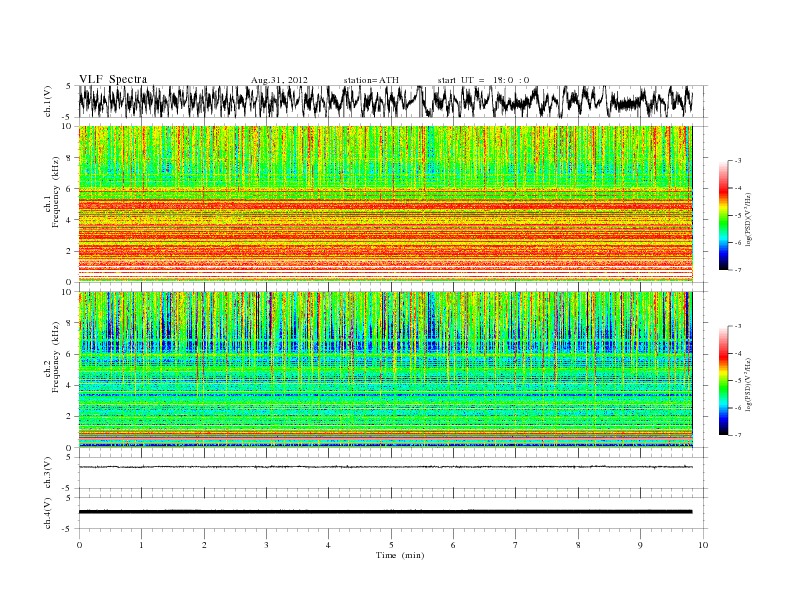Screen dimensions: 792x612
Task: Click time axis tick label "8"
Action: pyautogui.click(x=578, y=545)
